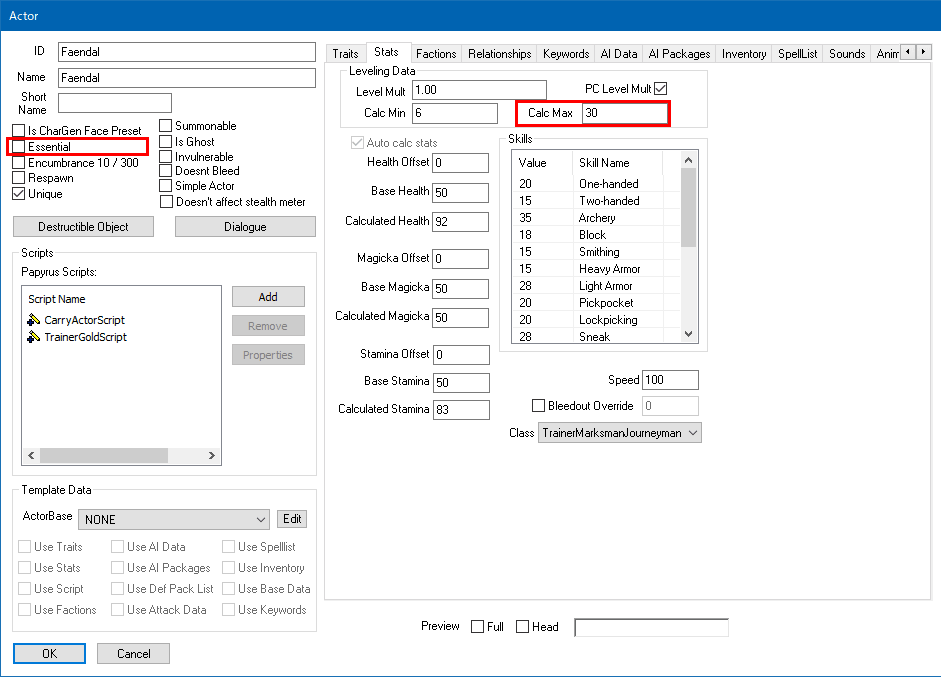This screenshot has height=677, width=941.
Task: Check the Respawn option
Action: click(x=19, y=178)
